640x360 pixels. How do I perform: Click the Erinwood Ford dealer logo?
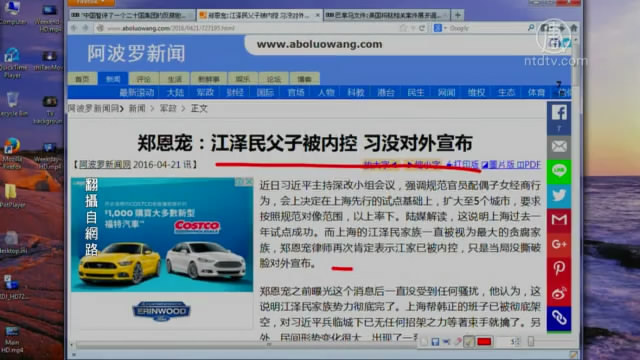(x=162, y=311)
